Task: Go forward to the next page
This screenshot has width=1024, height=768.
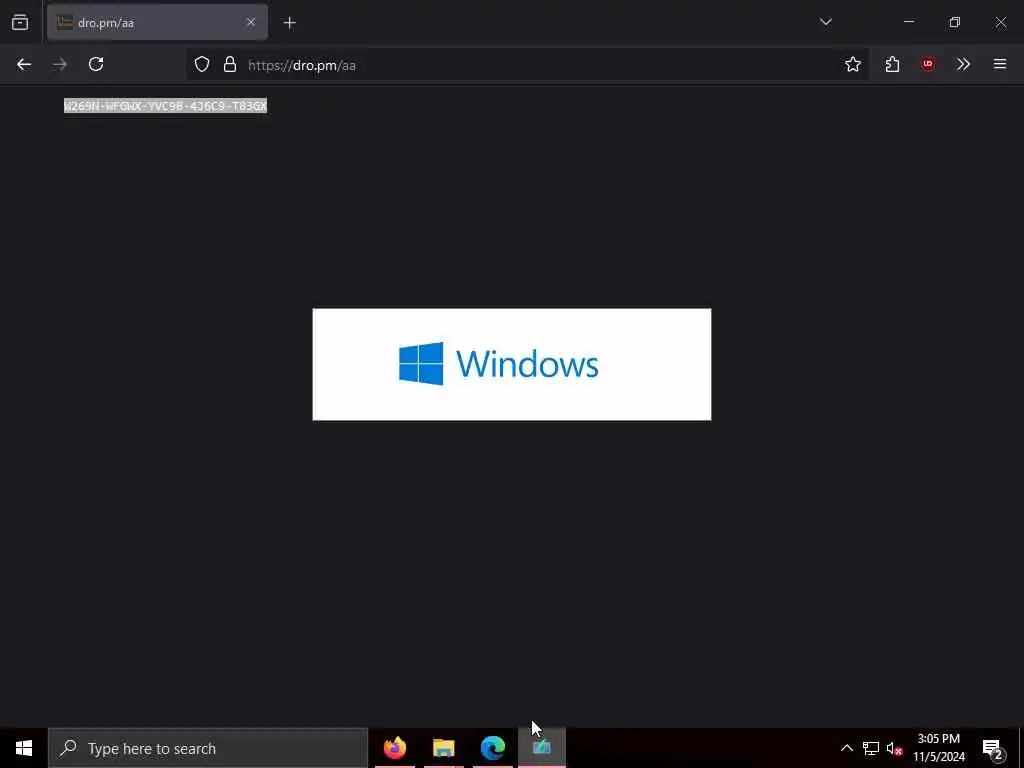Action: point(60,64)
